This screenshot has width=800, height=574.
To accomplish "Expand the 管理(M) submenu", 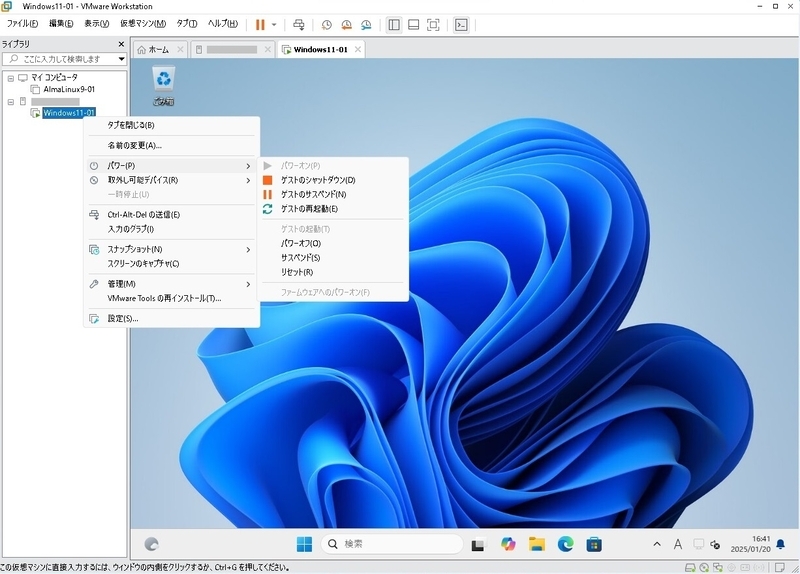I will 171,284.
